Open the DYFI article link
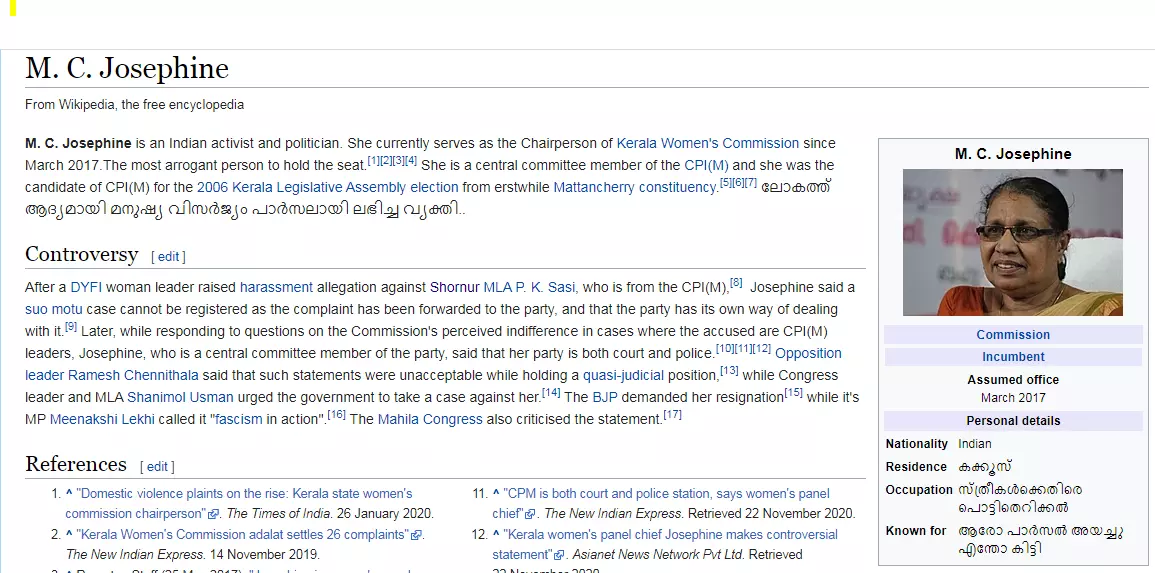 (86, 287)
